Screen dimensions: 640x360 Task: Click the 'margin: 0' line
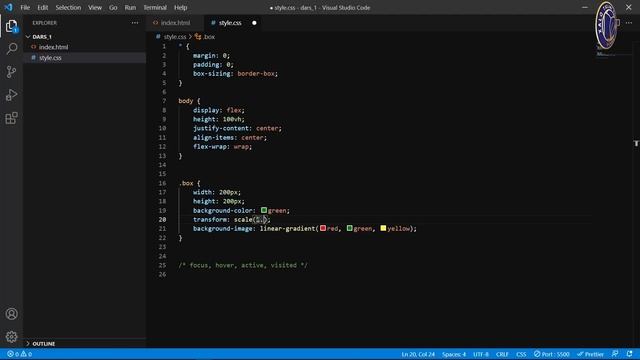[211, 55]
